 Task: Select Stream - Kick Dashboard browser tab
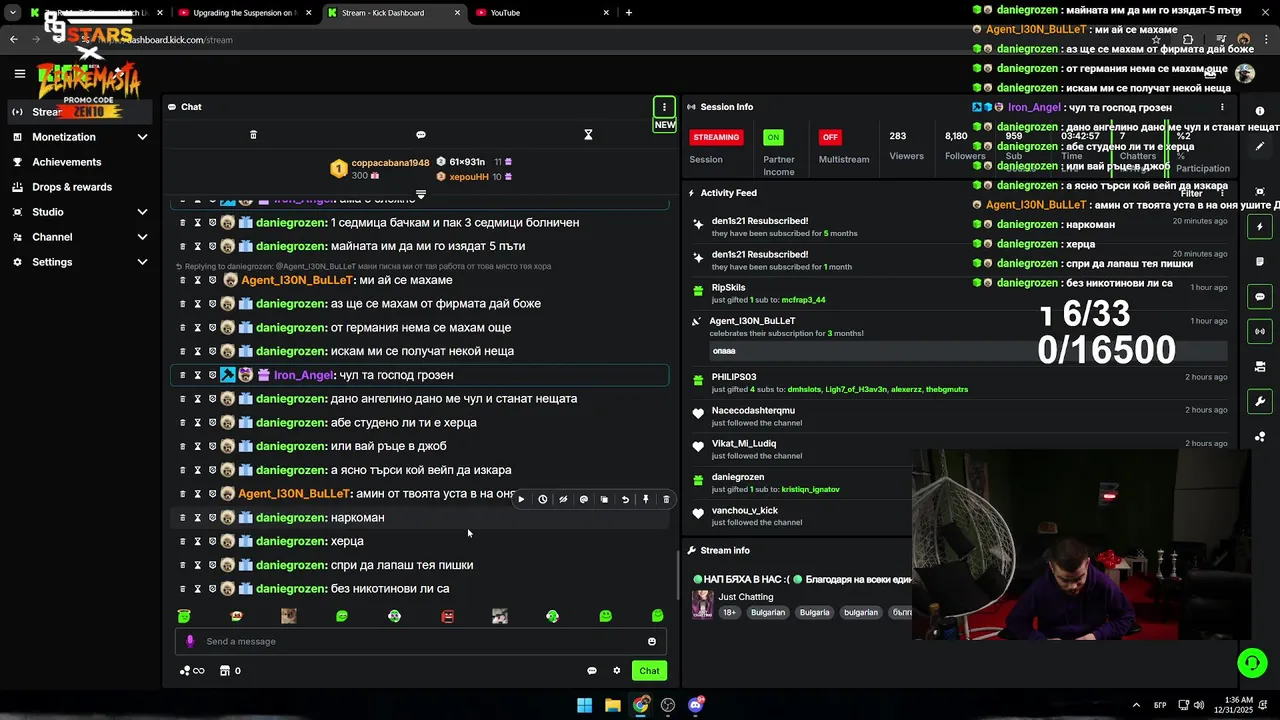(x=394, y=13)
